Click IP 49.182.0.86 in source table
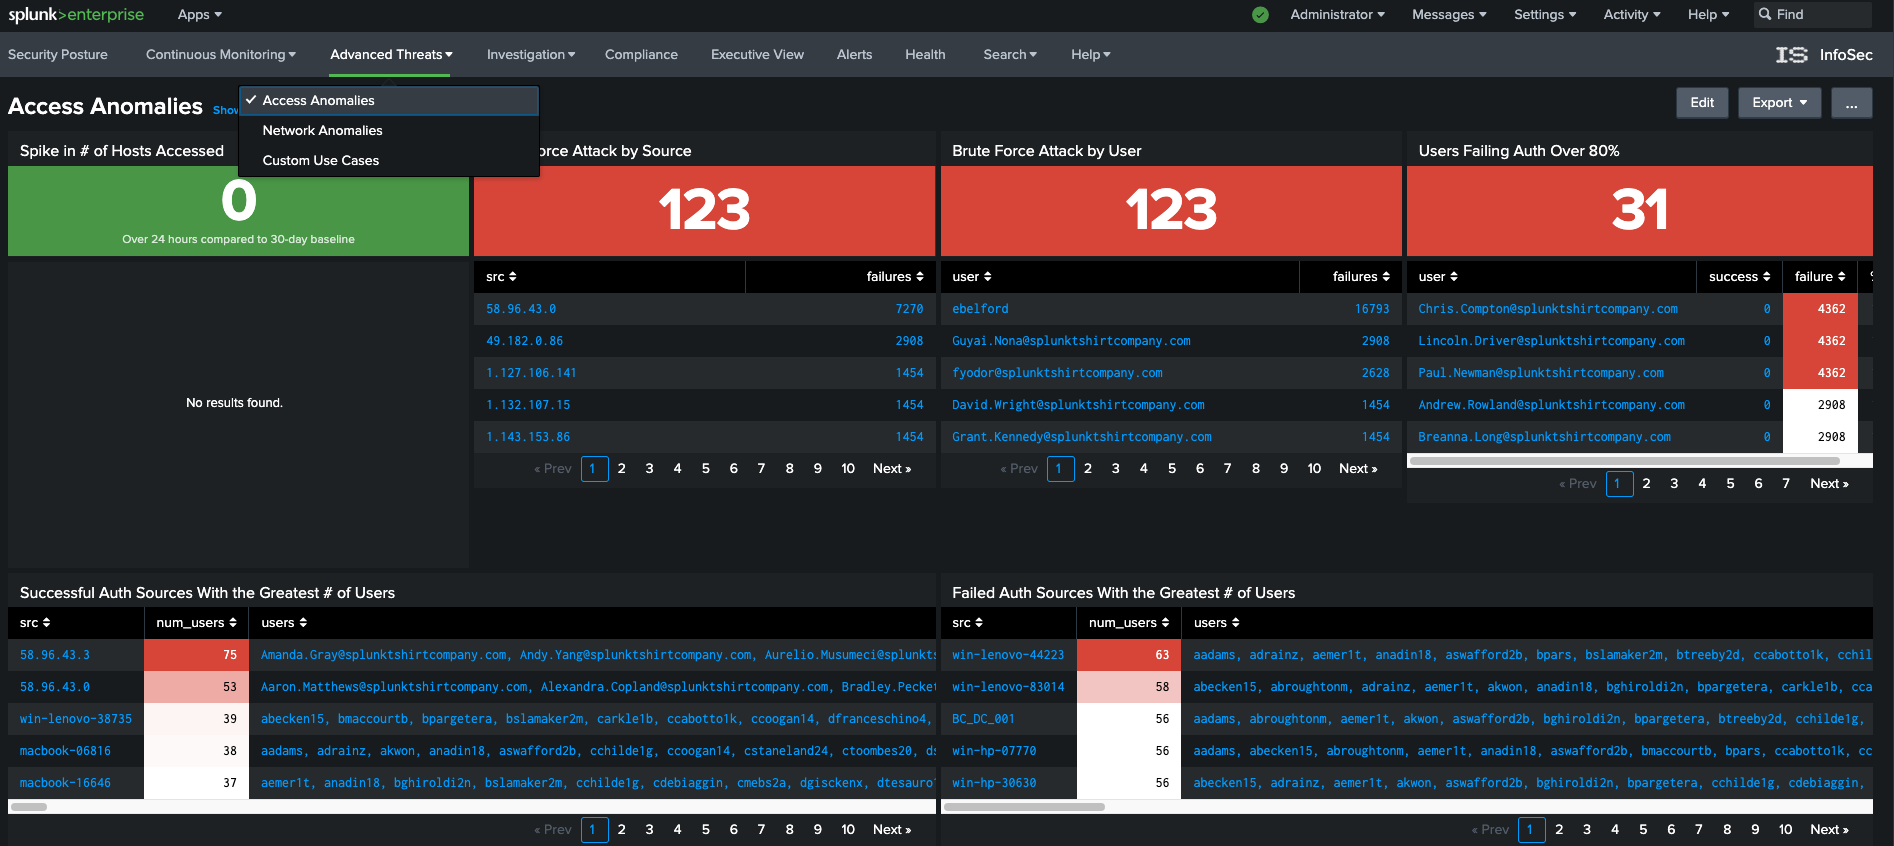Screen dimensions: 1894x846 pos(524,342)
